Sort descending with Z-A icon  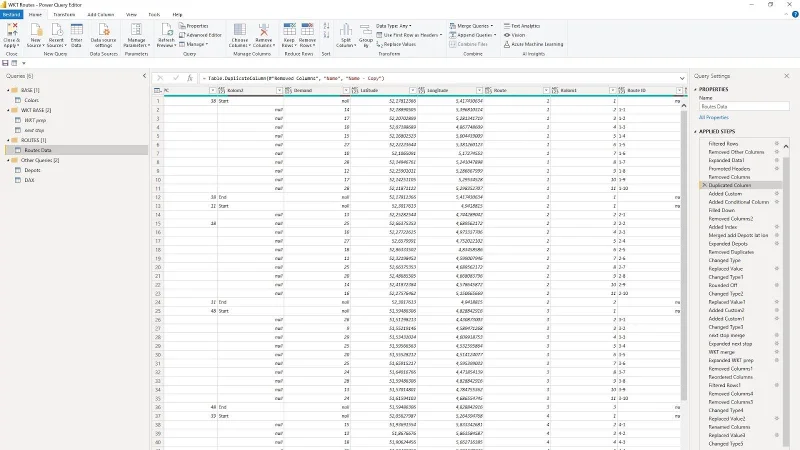pyautogui.click(x=326, y=35)
